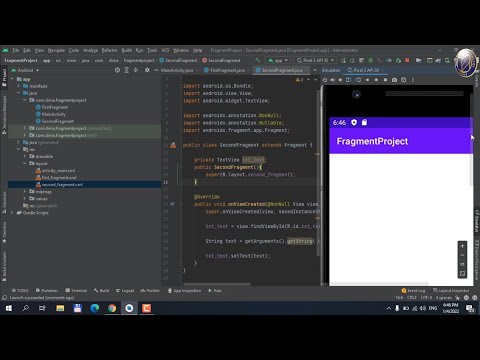
Task: Expand the Gradle Scripts node
Action: (x=12, y=213)
